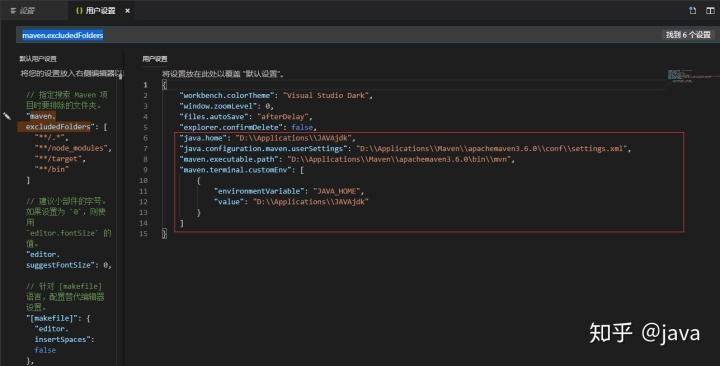Click the "afterDelay" value

[x=283, y=117]
